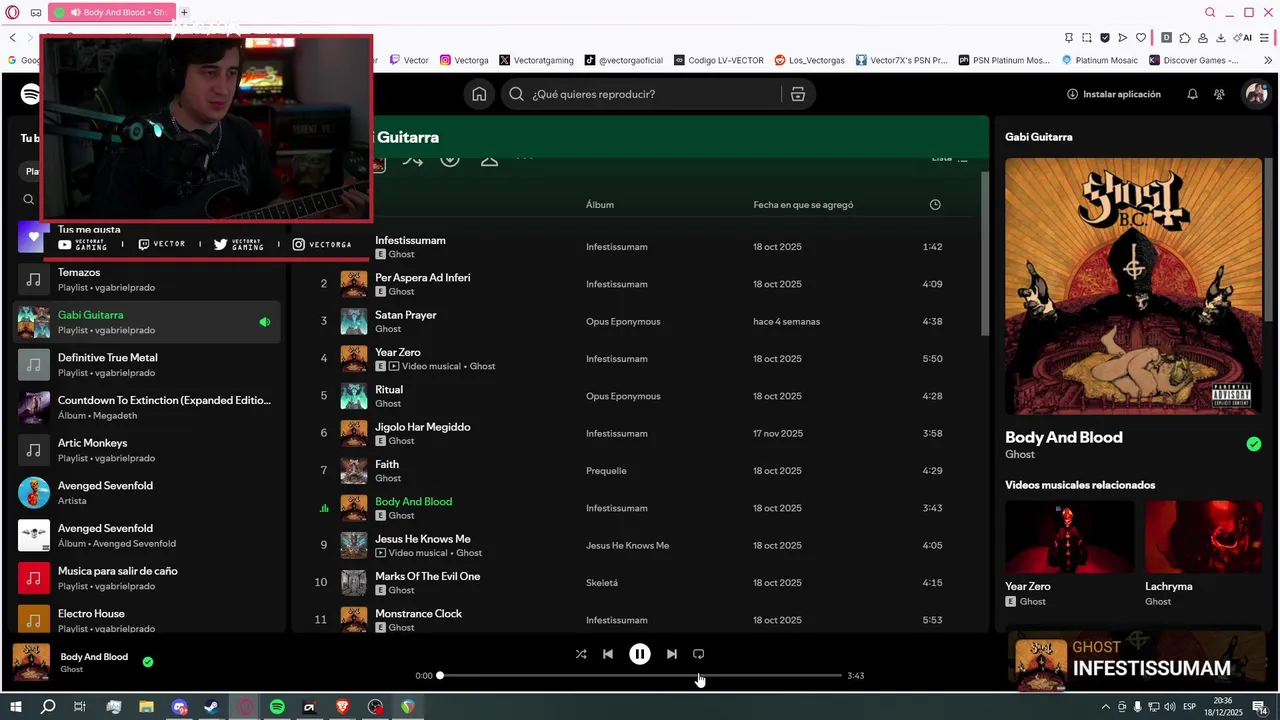Open Los_Vectorgas bookmark
Image resolution: width=1280 pixels, height=720 pixels.
(x=810, y=60)
